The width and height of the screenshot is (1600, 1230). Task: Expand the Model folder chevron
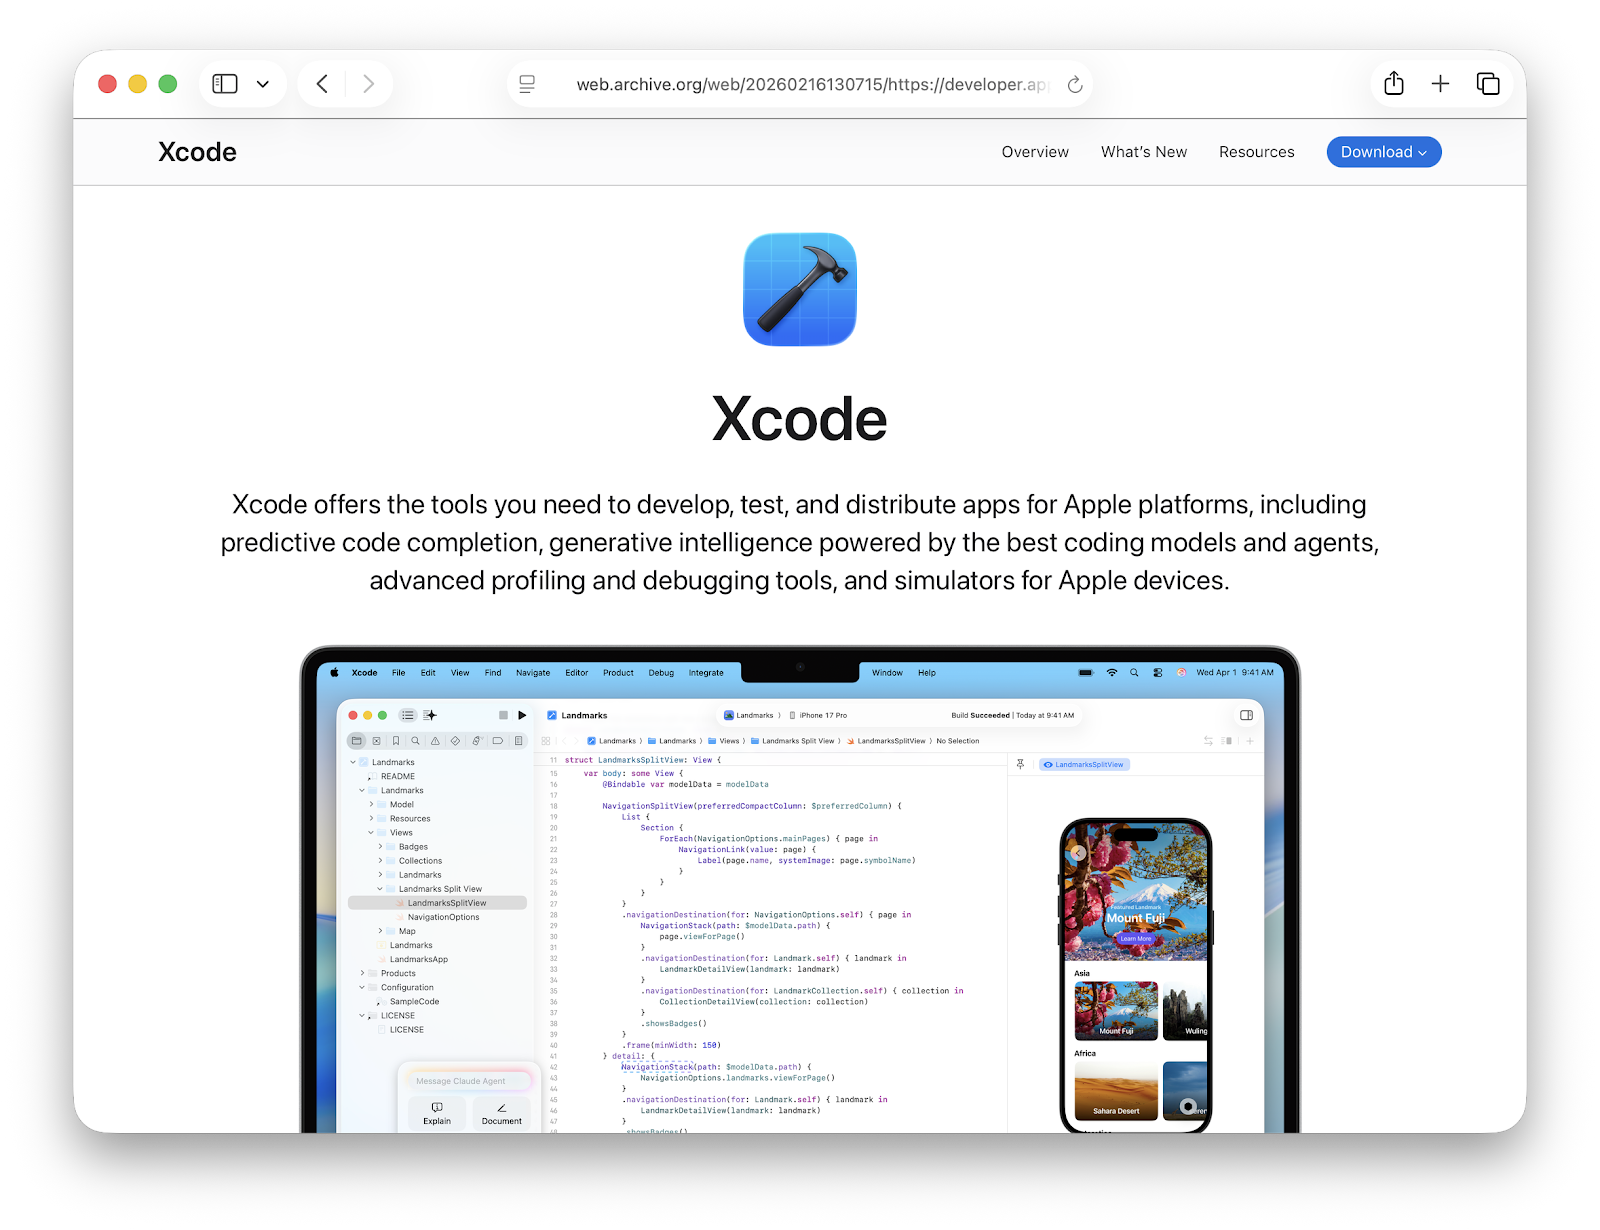click(371, 804)
